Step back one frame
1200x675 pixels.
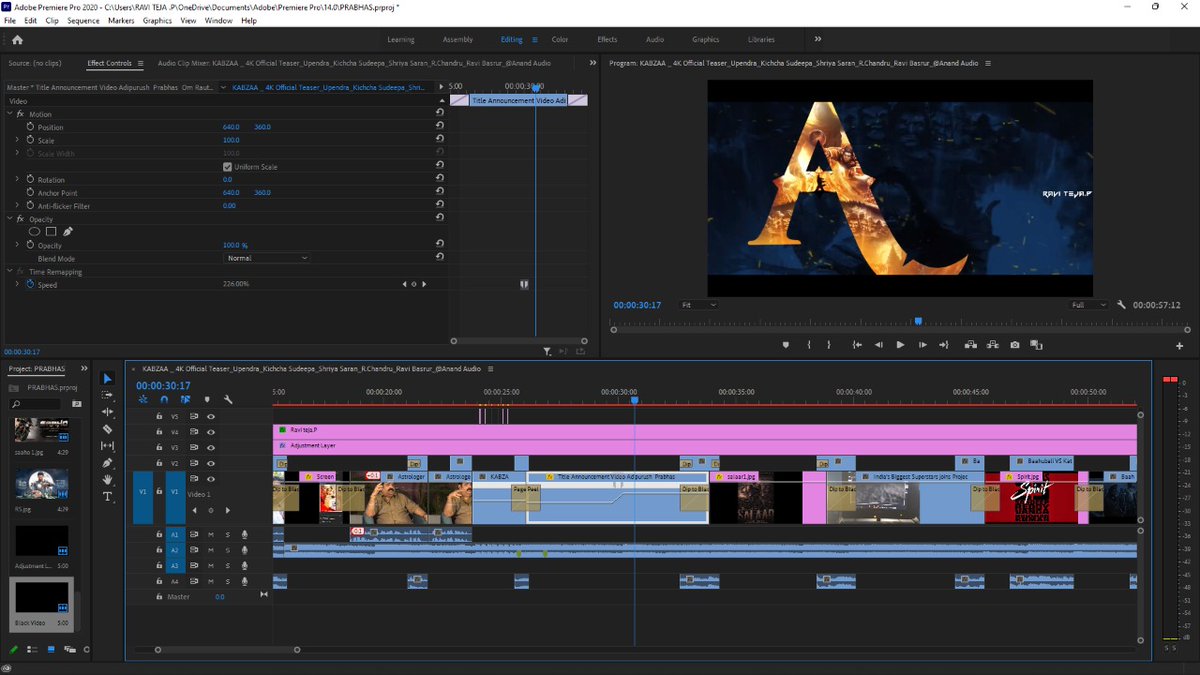(x=878, y=345)
